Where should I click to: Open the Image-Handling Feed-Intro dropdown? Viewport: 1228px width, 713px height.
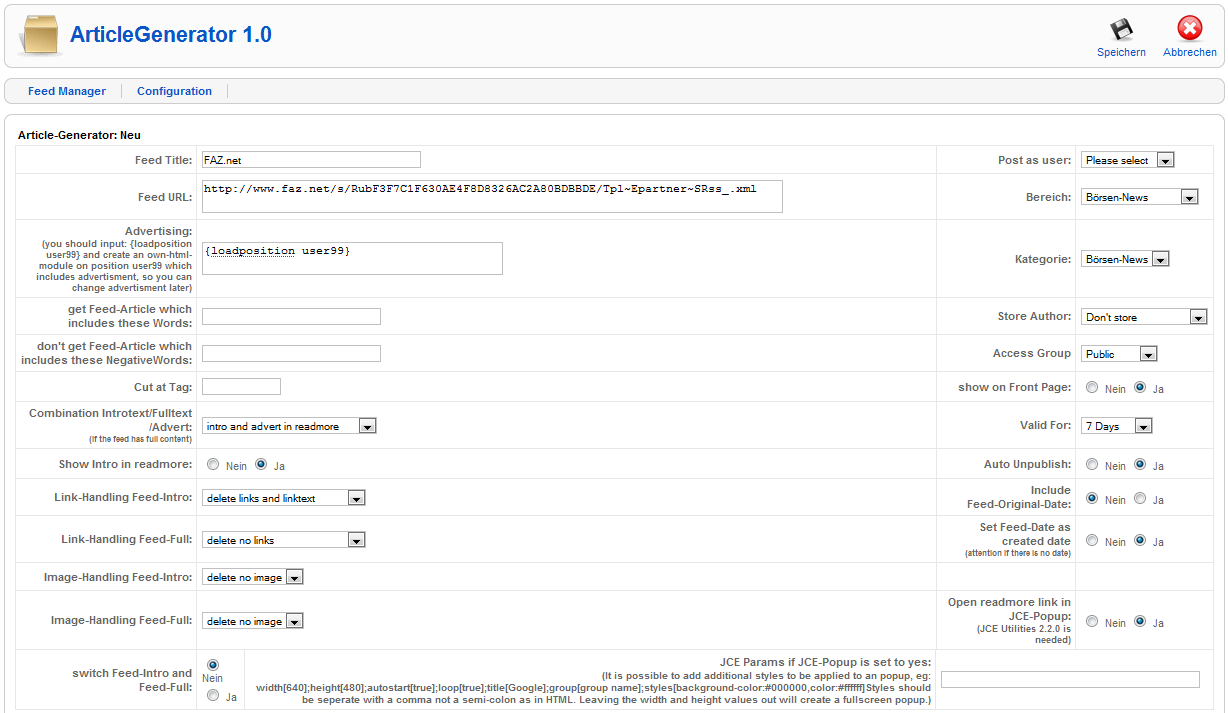click(x=253, y=577)
